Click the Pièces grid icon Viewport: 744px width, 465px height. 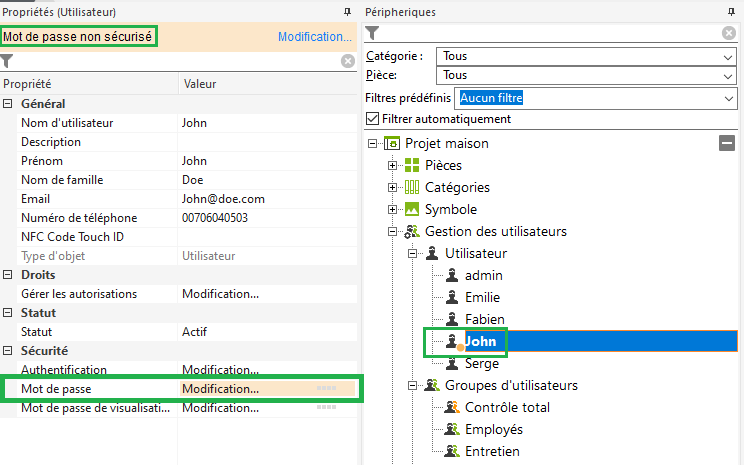pos(412,166)
